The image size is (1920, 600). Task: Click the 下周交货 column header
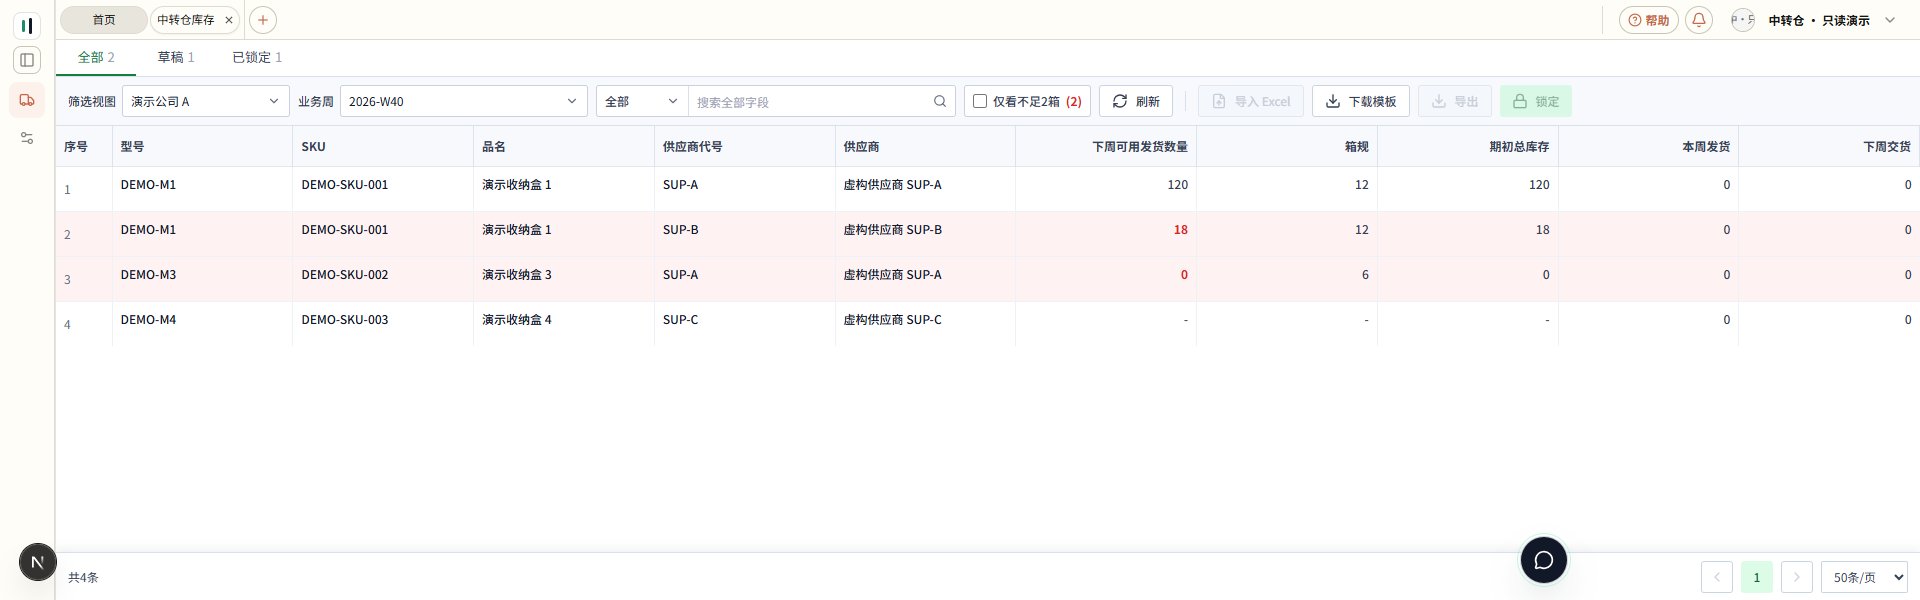tap(1829, 146)
